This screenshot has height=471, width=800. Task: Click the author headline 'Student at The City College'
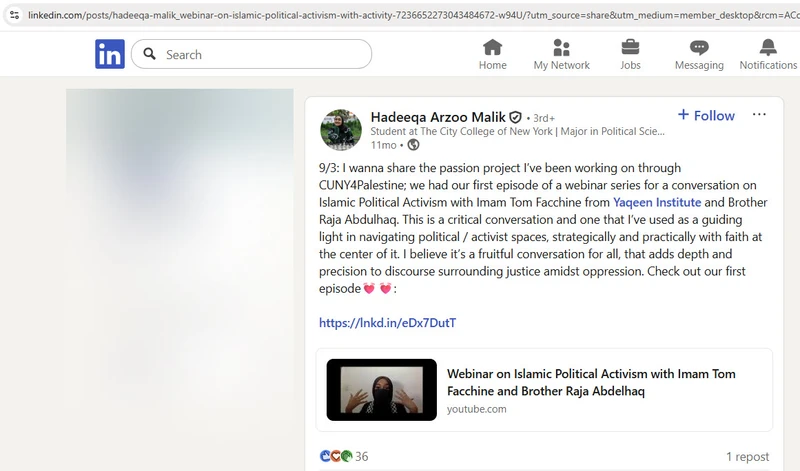(x=517, y=131)
